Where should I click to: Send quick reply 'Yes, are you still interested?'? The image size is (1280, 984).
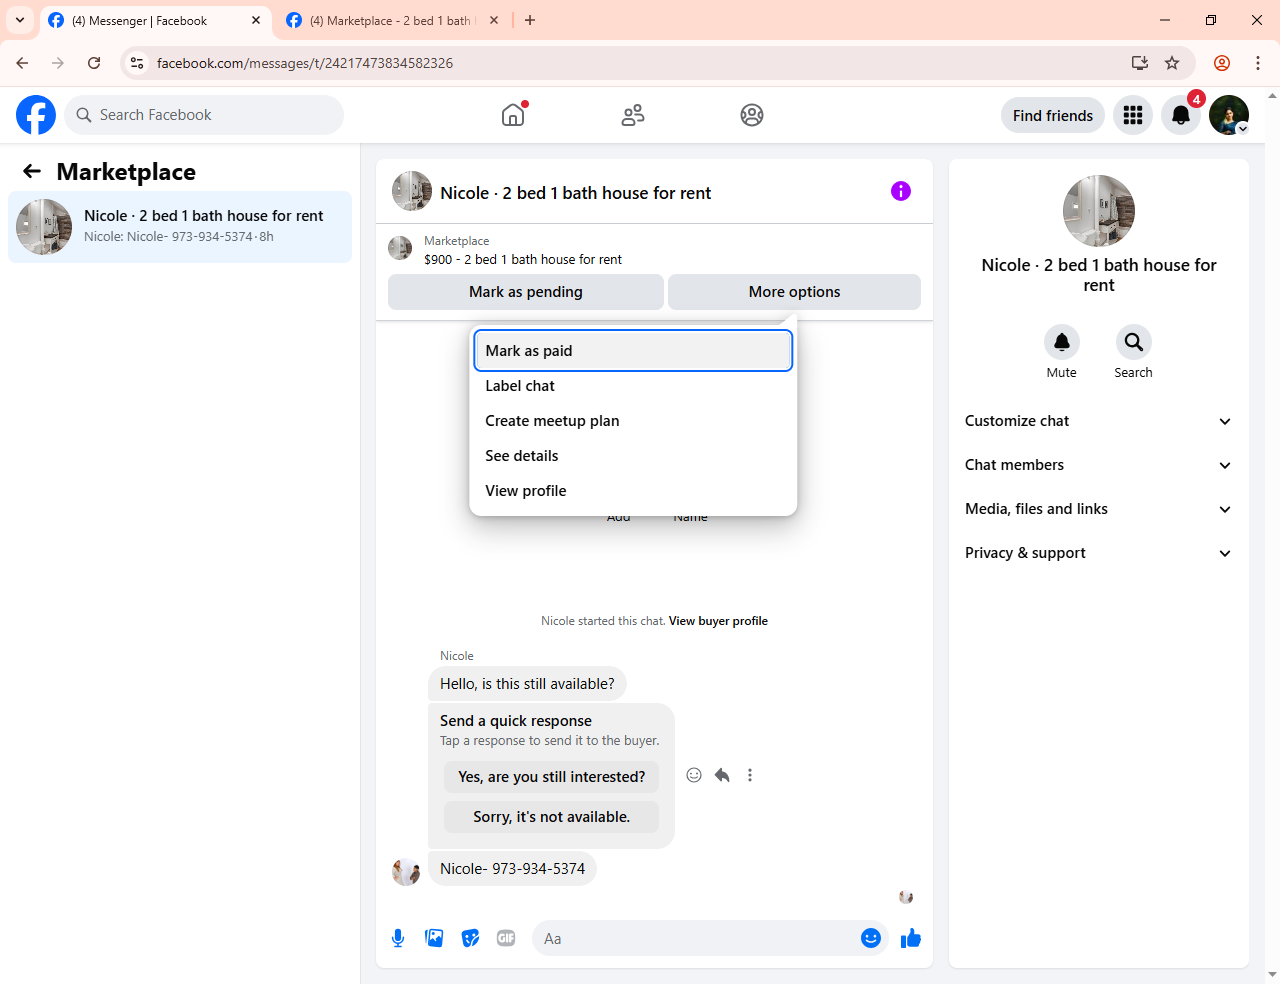tap(551, 777)
